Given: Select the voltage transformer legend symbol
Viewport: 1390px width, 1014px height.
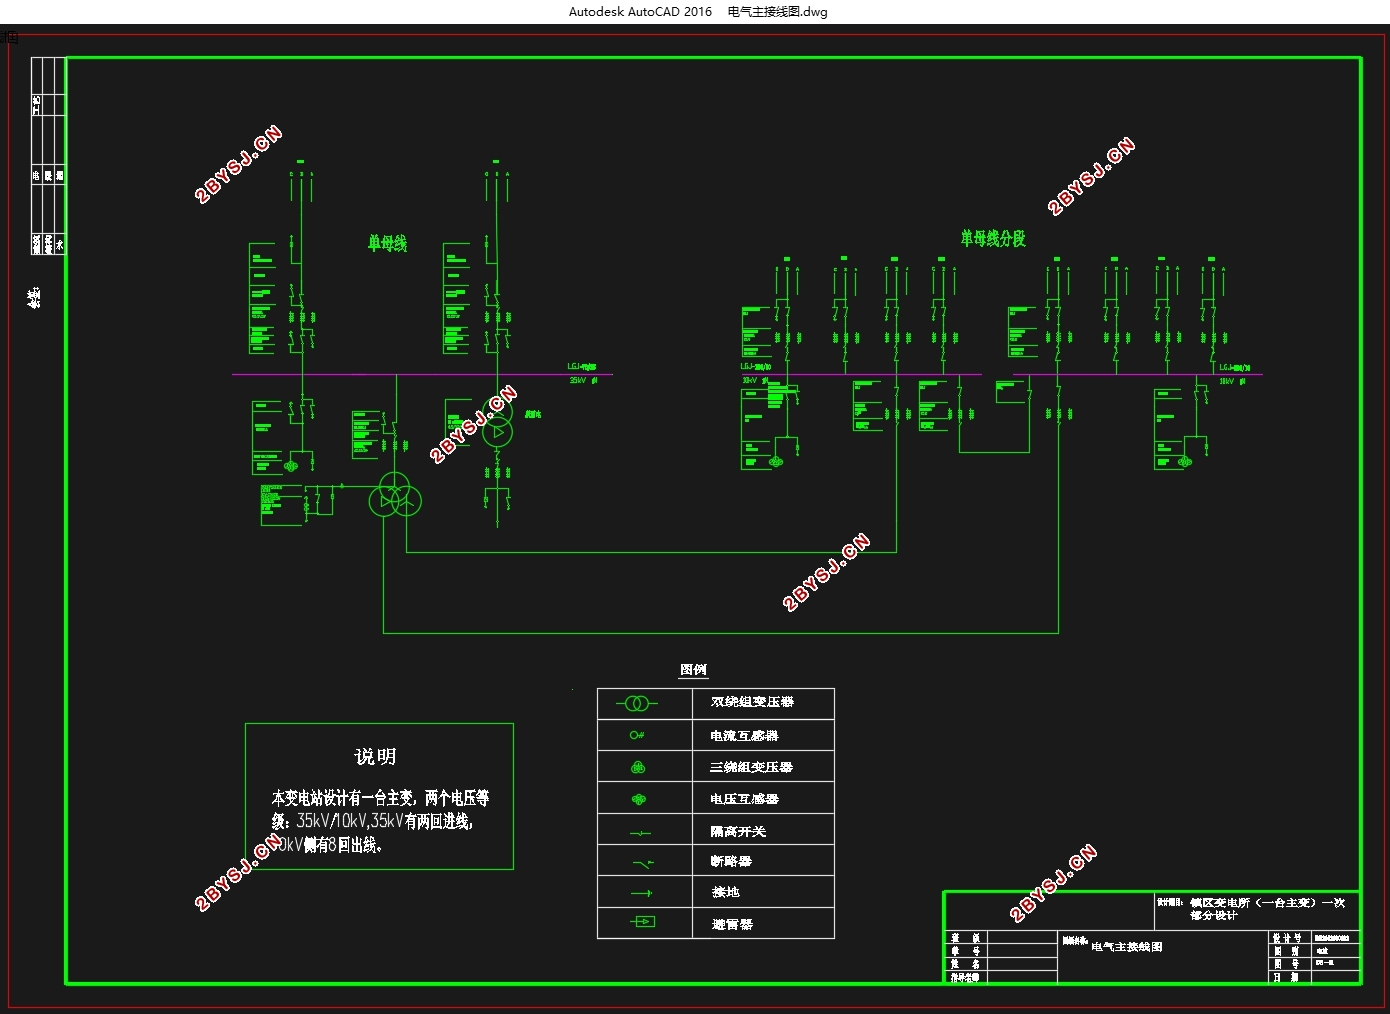Looking at the screenshot, I should [x=639, y=799].
